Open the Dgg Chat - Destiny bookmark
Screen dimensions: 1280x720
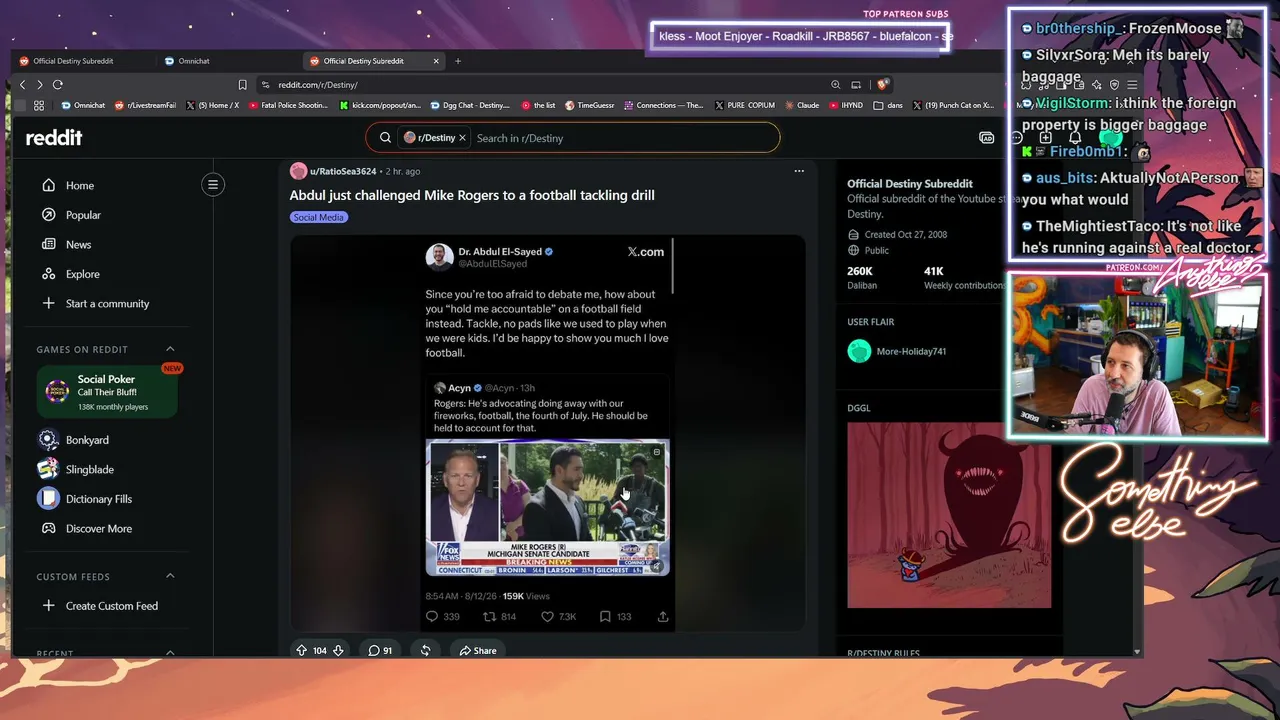pyautogui.click(x=470, y=105)
